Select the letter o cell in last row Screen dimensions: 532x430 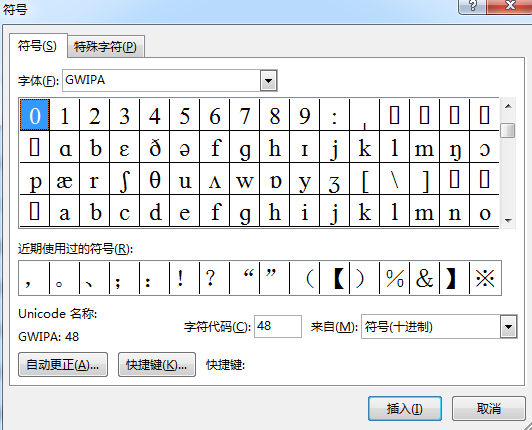pos(484,211)
